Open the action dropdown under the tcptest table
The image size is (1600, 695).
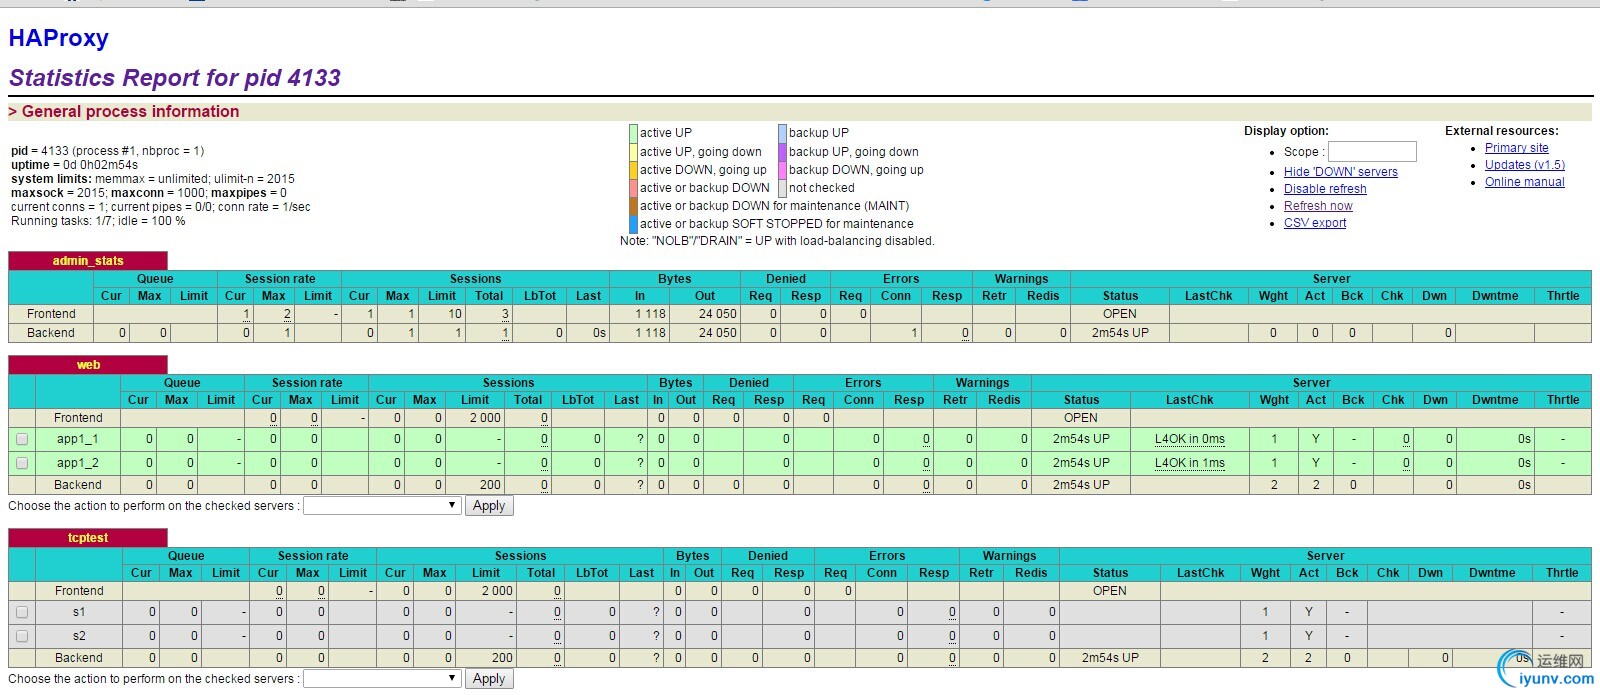(382, 679)
